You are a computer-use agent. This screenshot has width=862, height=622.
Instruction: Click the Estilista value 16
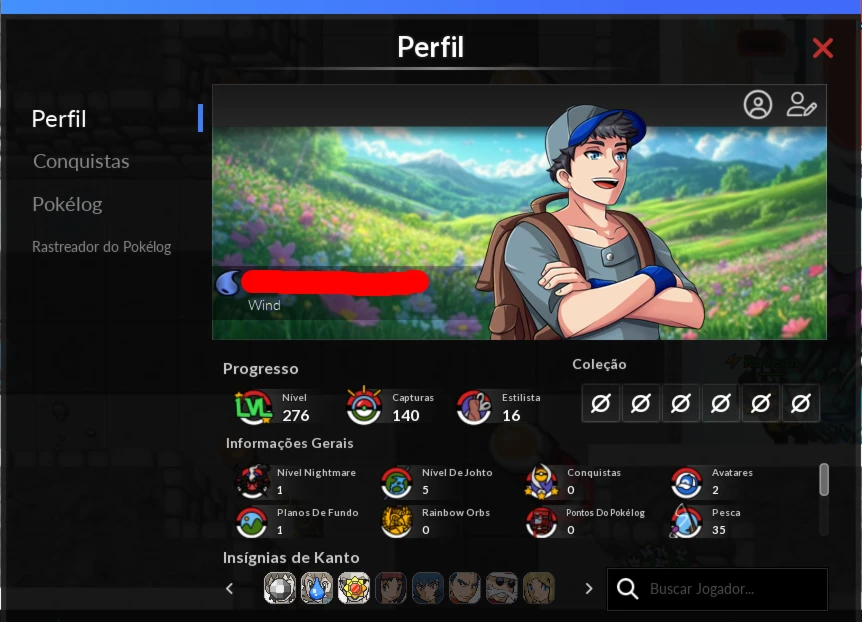(x=511, y=416)
